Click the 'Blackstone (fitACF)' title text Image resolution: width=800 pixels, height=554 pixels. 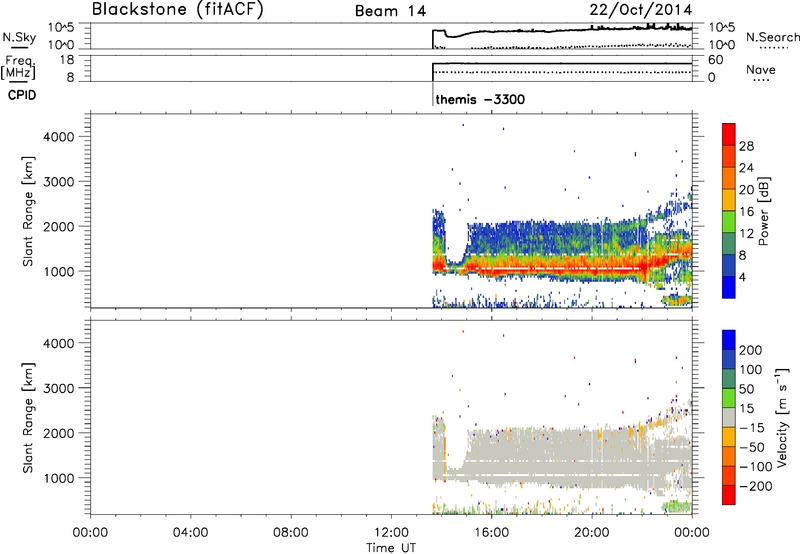[178, 9]
